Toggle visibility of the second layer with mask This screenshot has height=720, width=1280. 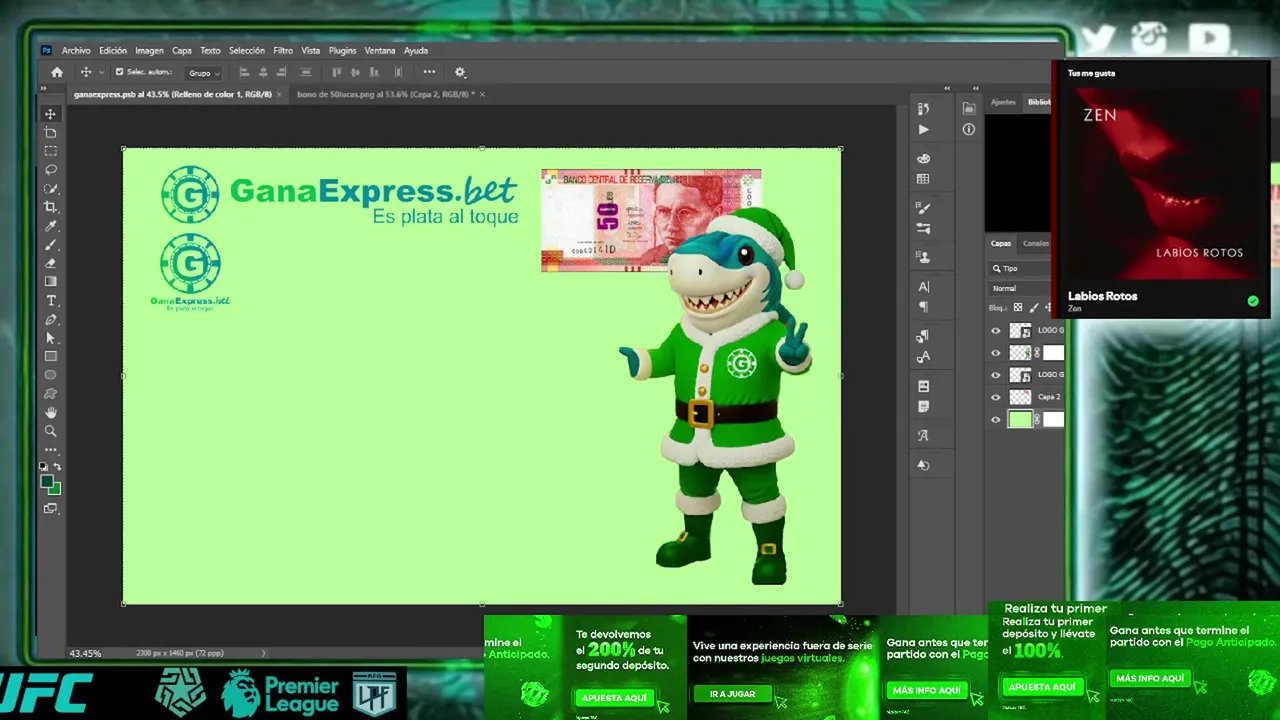click(x=995, y=353)
